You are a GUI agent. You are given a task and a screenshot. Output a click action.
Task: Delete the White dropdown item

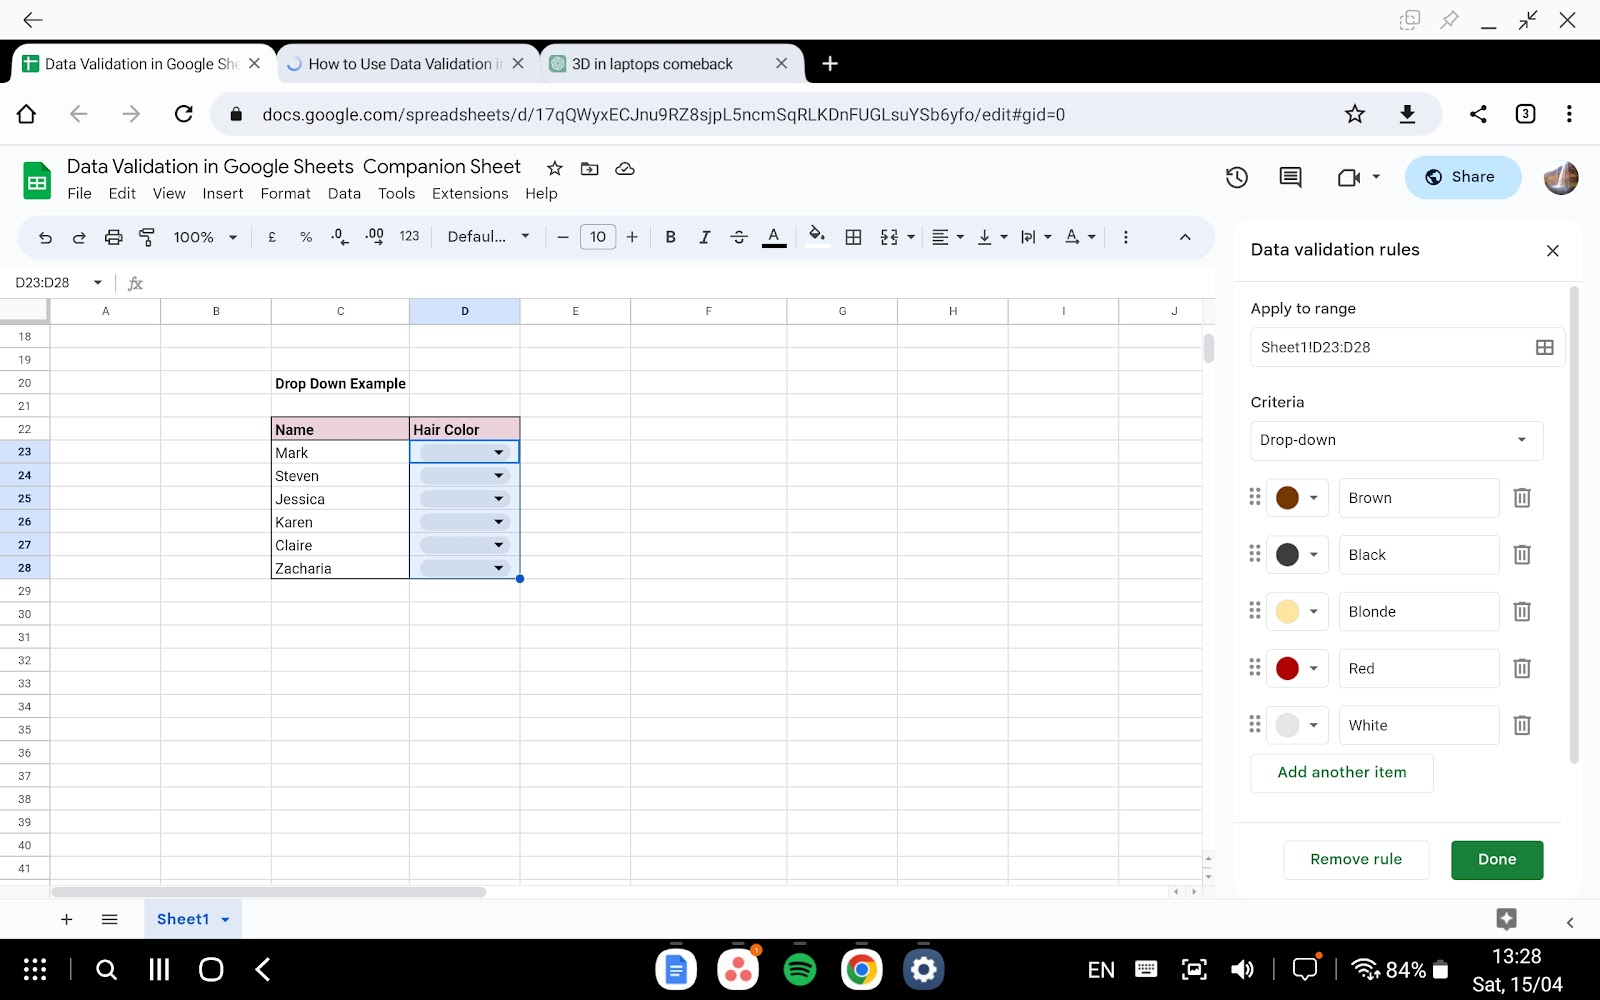pyautogui.click(x=1522, y=726)
